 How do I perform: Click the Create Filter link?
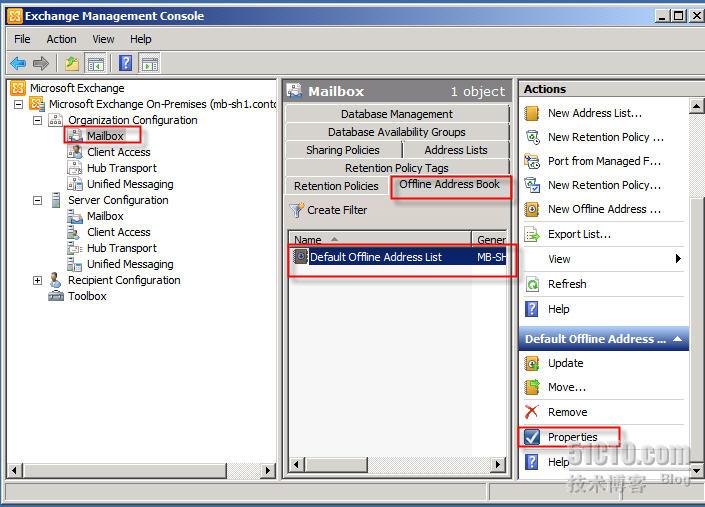pos(337,210)
